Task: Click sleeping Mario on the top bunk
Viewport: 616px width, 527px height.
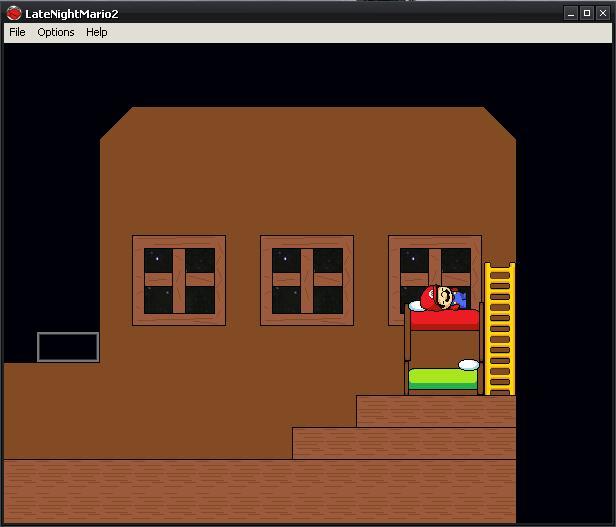Action: [x=443, y=298]
